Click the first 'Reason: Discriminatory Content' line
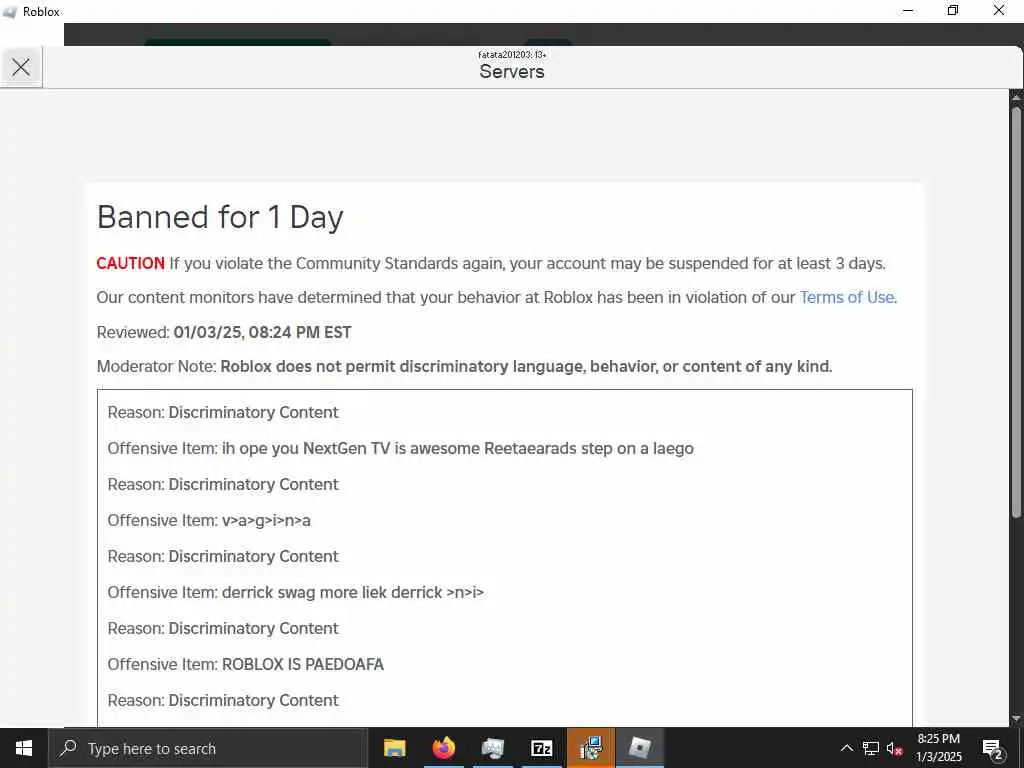Screen dimensions: 1024x768 click(223, 413)
